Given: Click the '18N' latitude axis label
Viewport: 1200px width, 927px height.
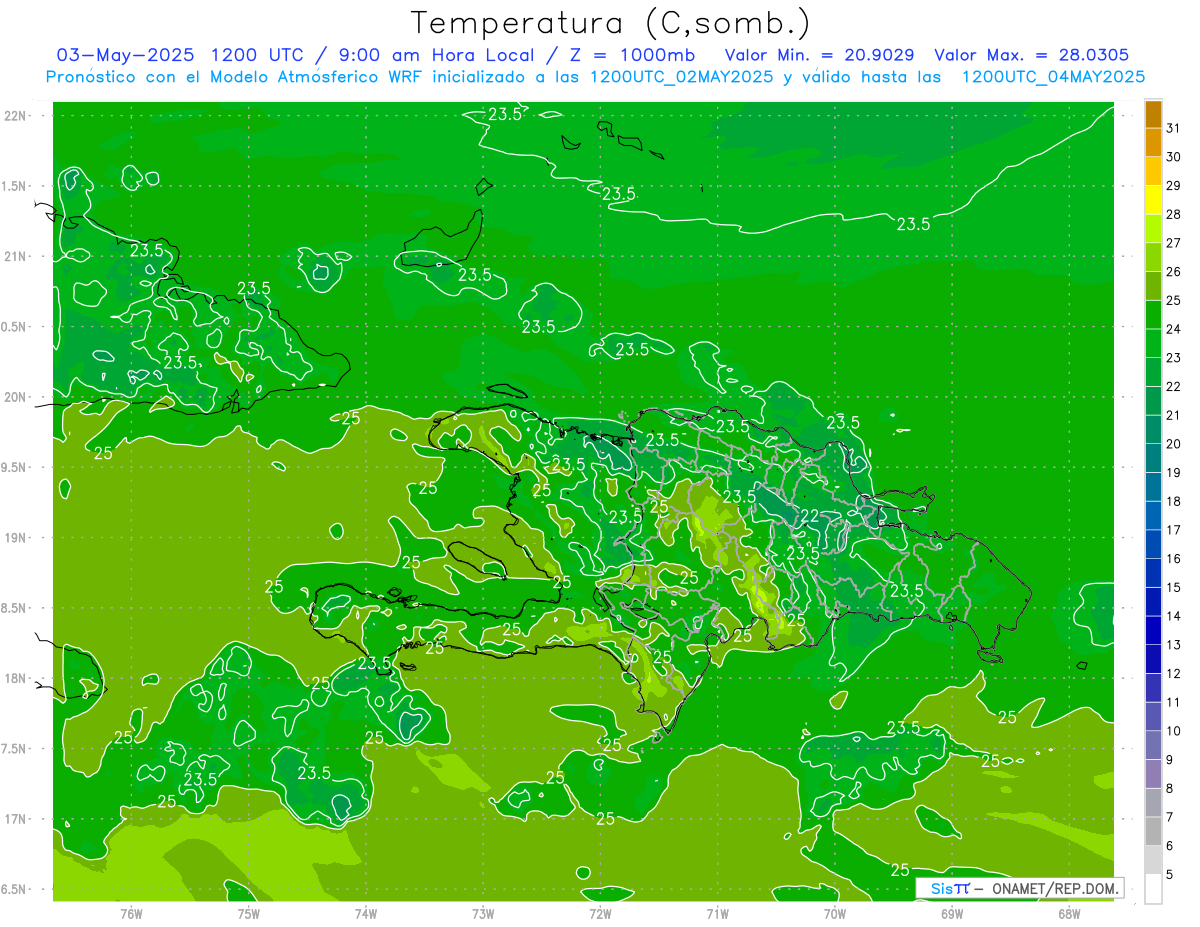Looking at the screenshot, I should click(x=15, y=678).
